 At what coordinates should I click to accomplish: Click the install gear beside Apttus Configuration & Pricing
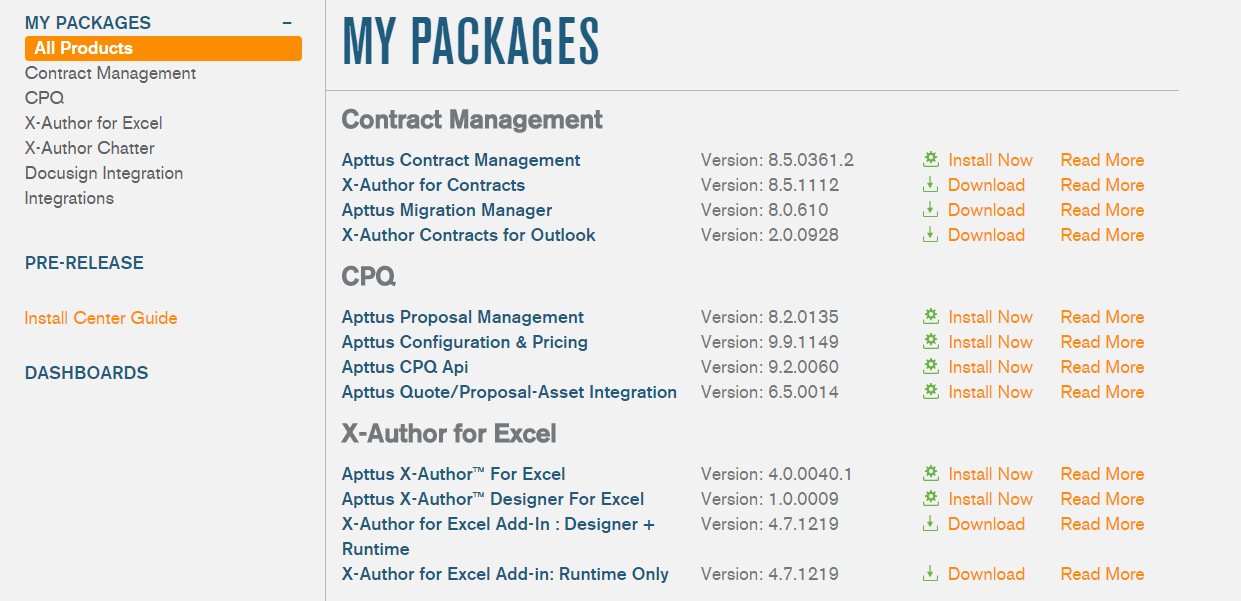click(x=929, y=341)
